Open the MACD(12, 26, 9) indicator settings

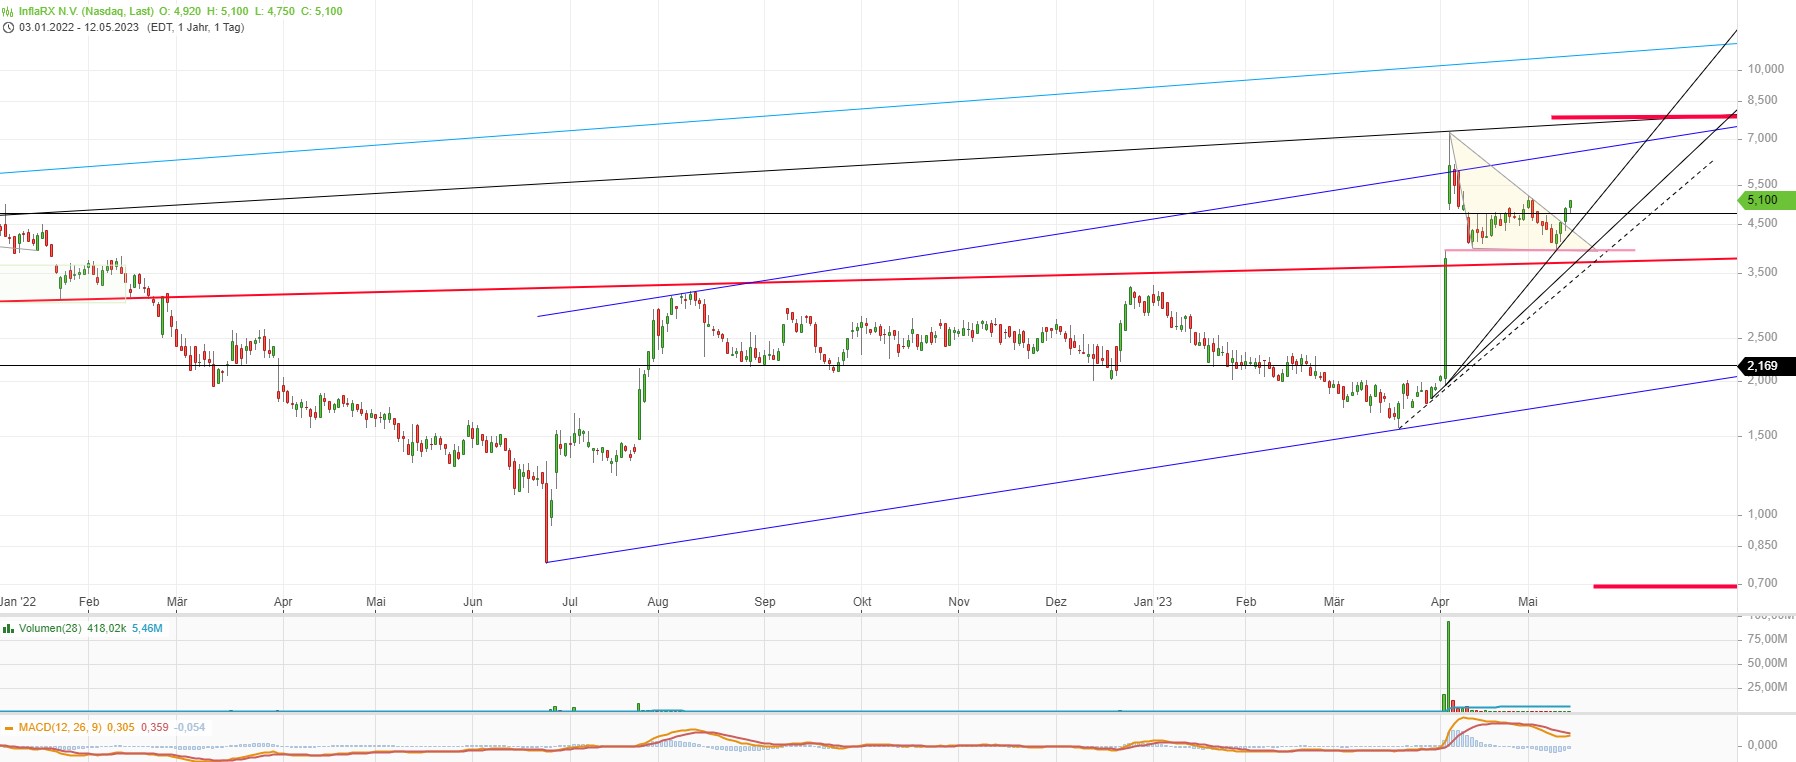(60, 727)
